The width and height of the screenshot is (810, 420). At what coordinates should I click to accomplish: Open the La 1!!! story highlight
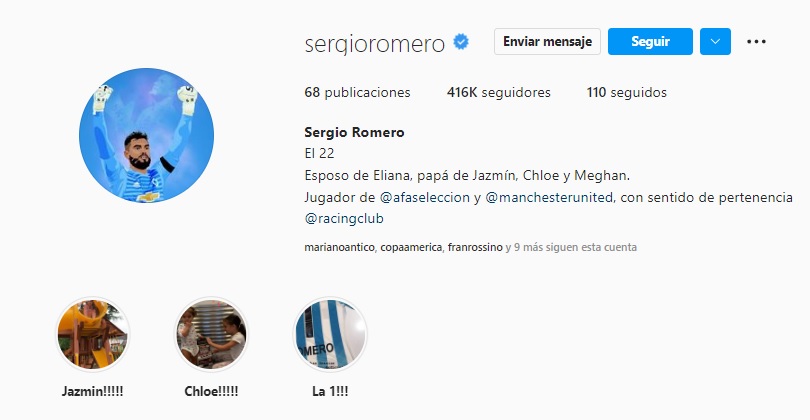pyautogui.click(x=330, y=334)
